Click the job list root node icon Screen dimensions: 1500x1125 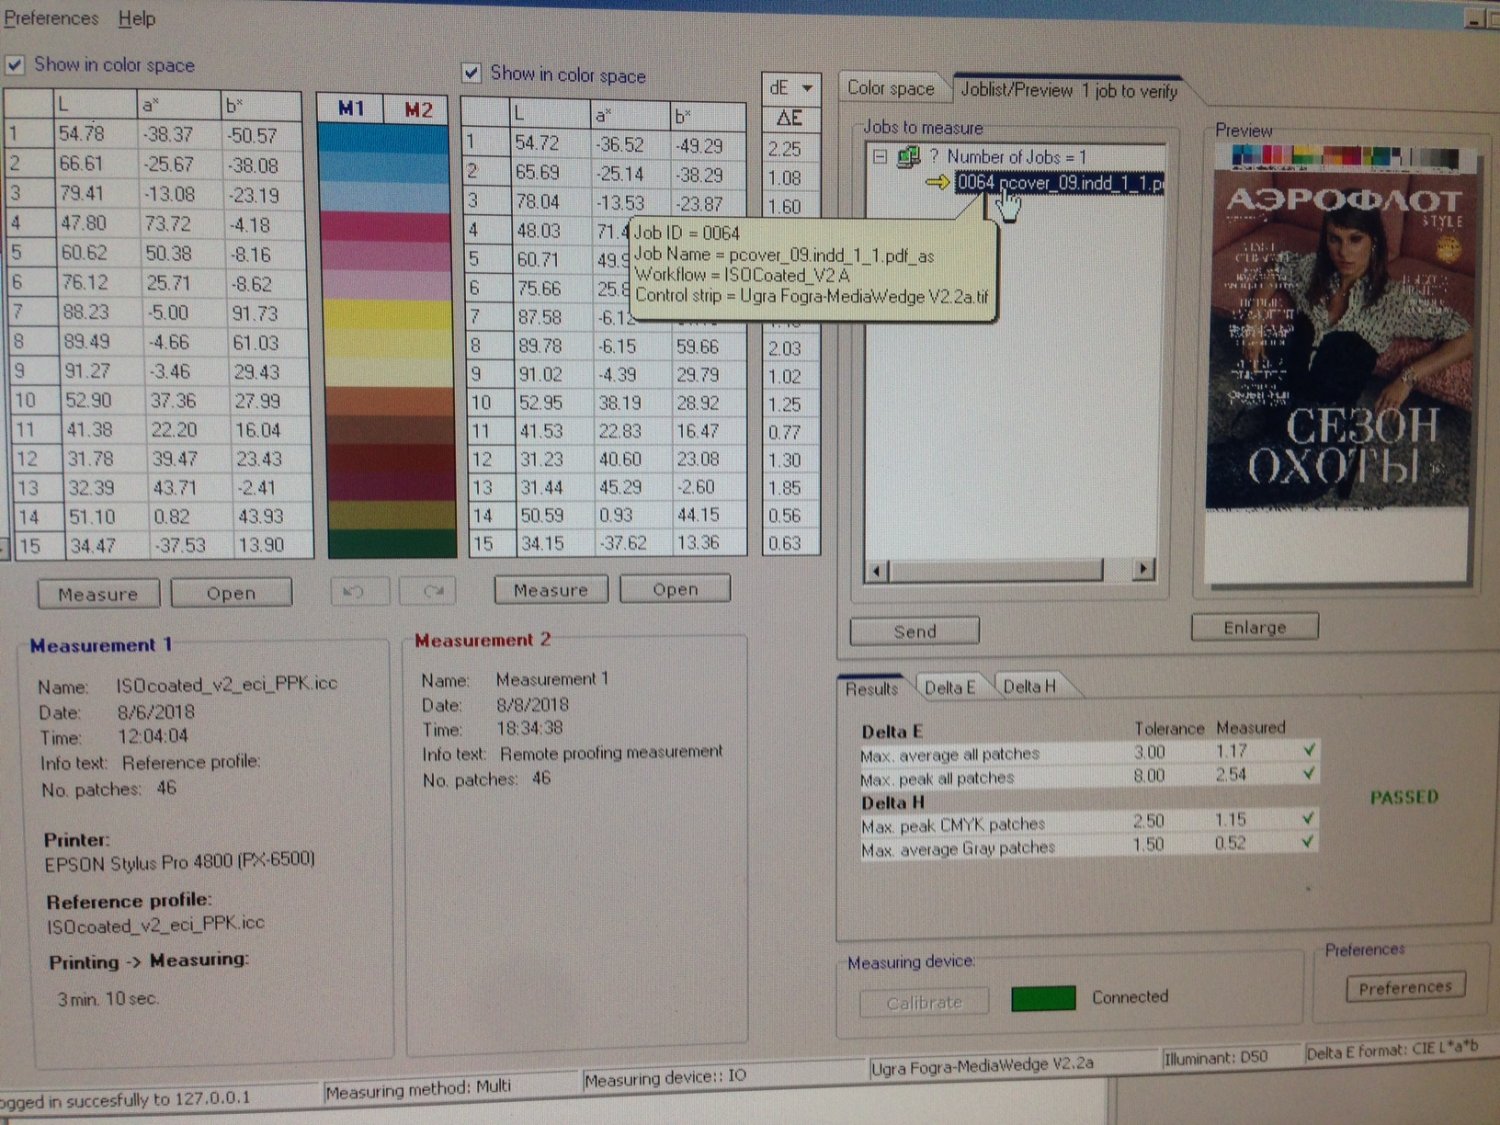click(908, 157)
